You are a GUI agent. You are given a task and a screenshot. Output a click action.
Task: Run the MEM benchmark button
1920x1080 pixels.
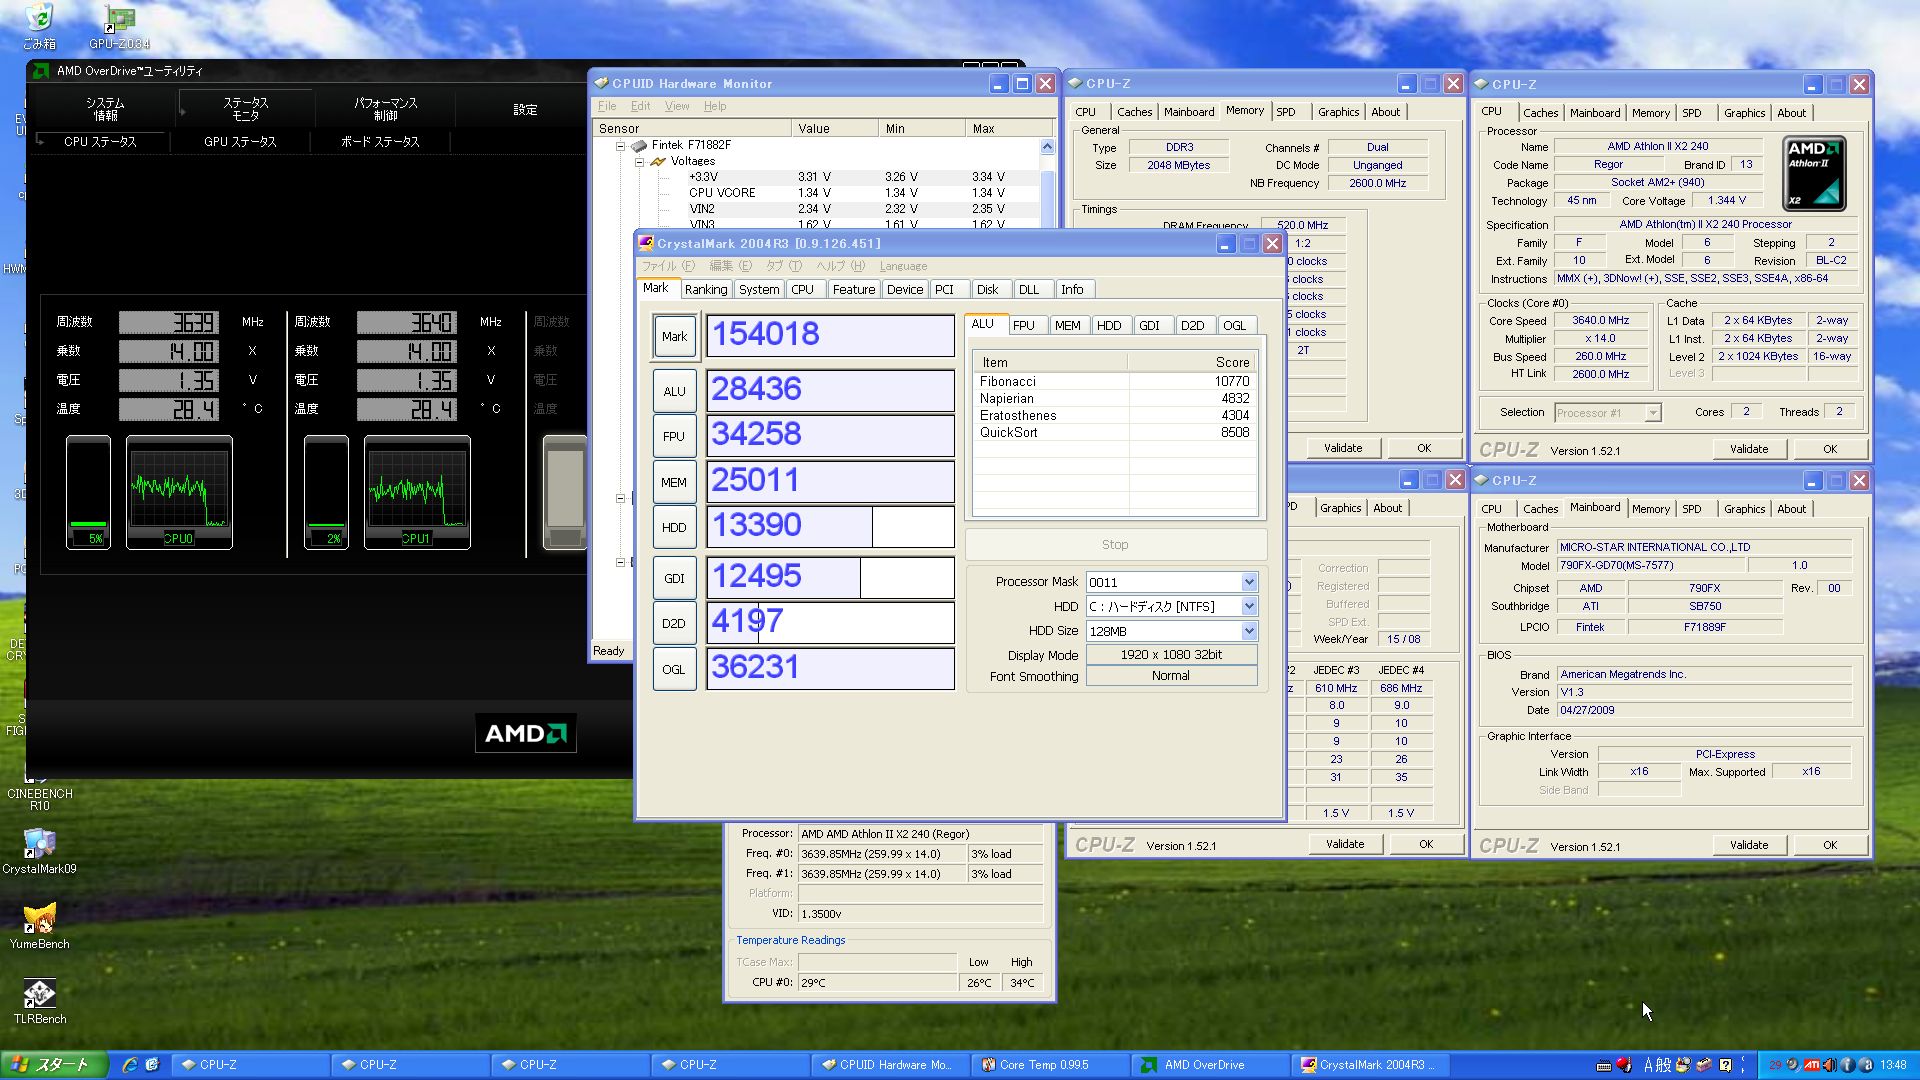(674, 482)
